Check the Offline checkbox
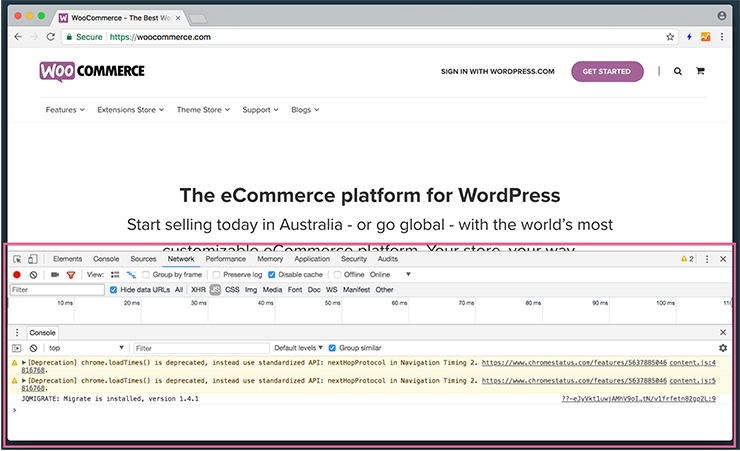This screenshot has height=451, width=740. tap(337, 275)
